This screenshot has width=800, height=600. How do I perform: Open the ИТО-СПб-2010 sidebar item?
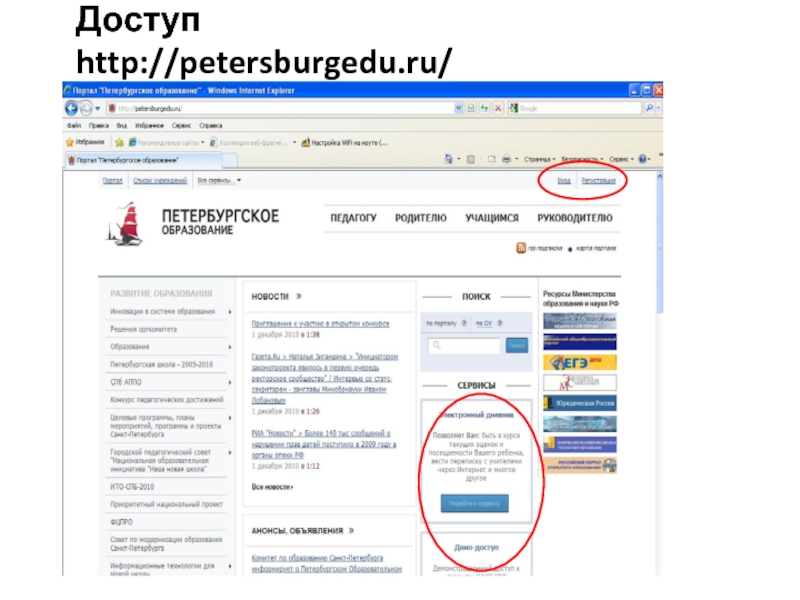132,487
